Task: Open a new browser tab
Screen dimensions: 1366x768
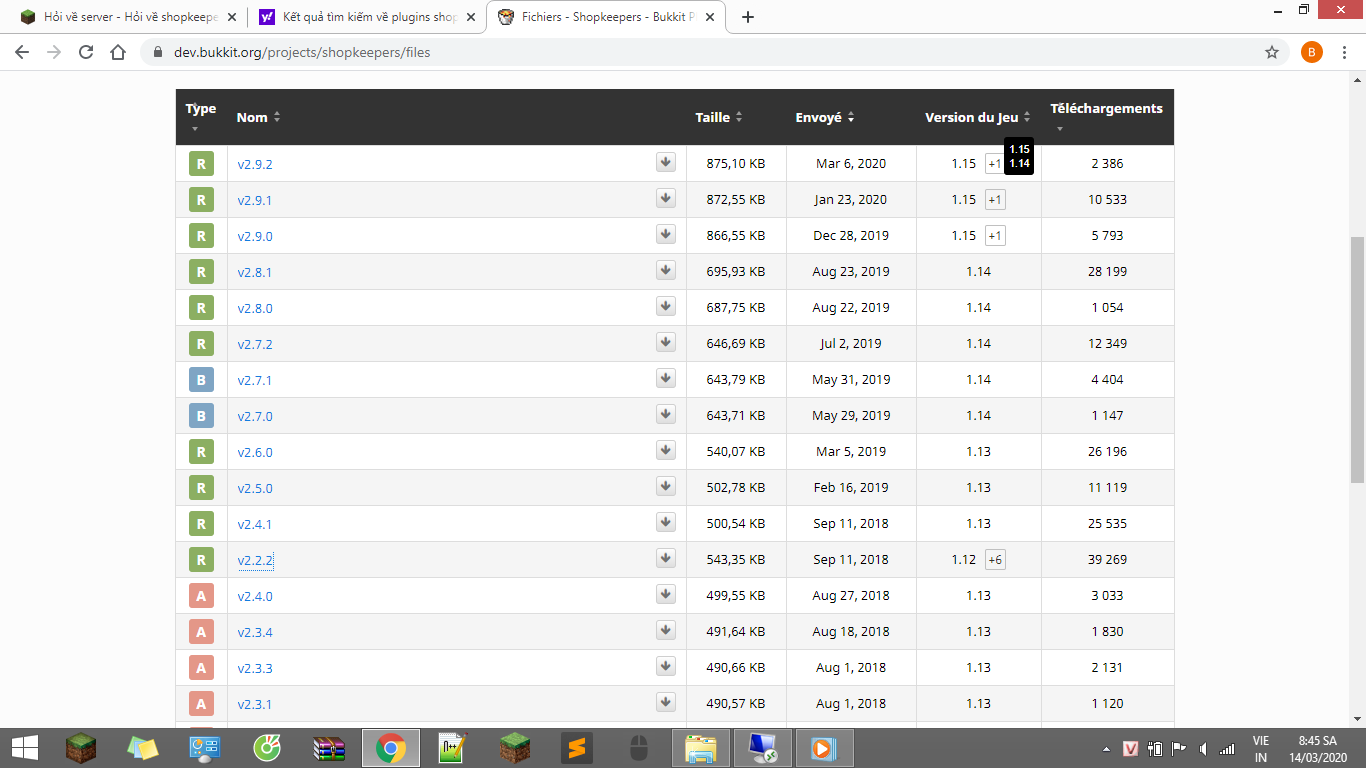Action: pyautogui.click(x=748, y=17)
